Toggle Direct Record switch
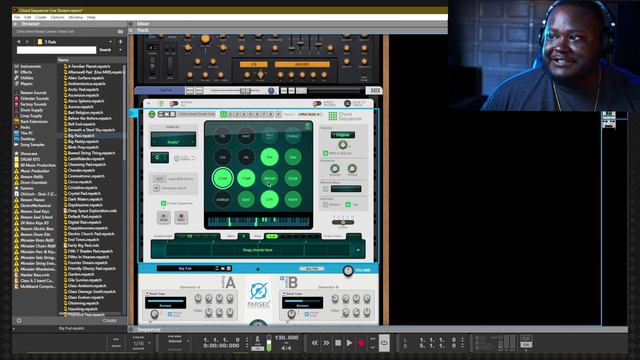This screenshot has width=640, height=360. click(317, 104)
